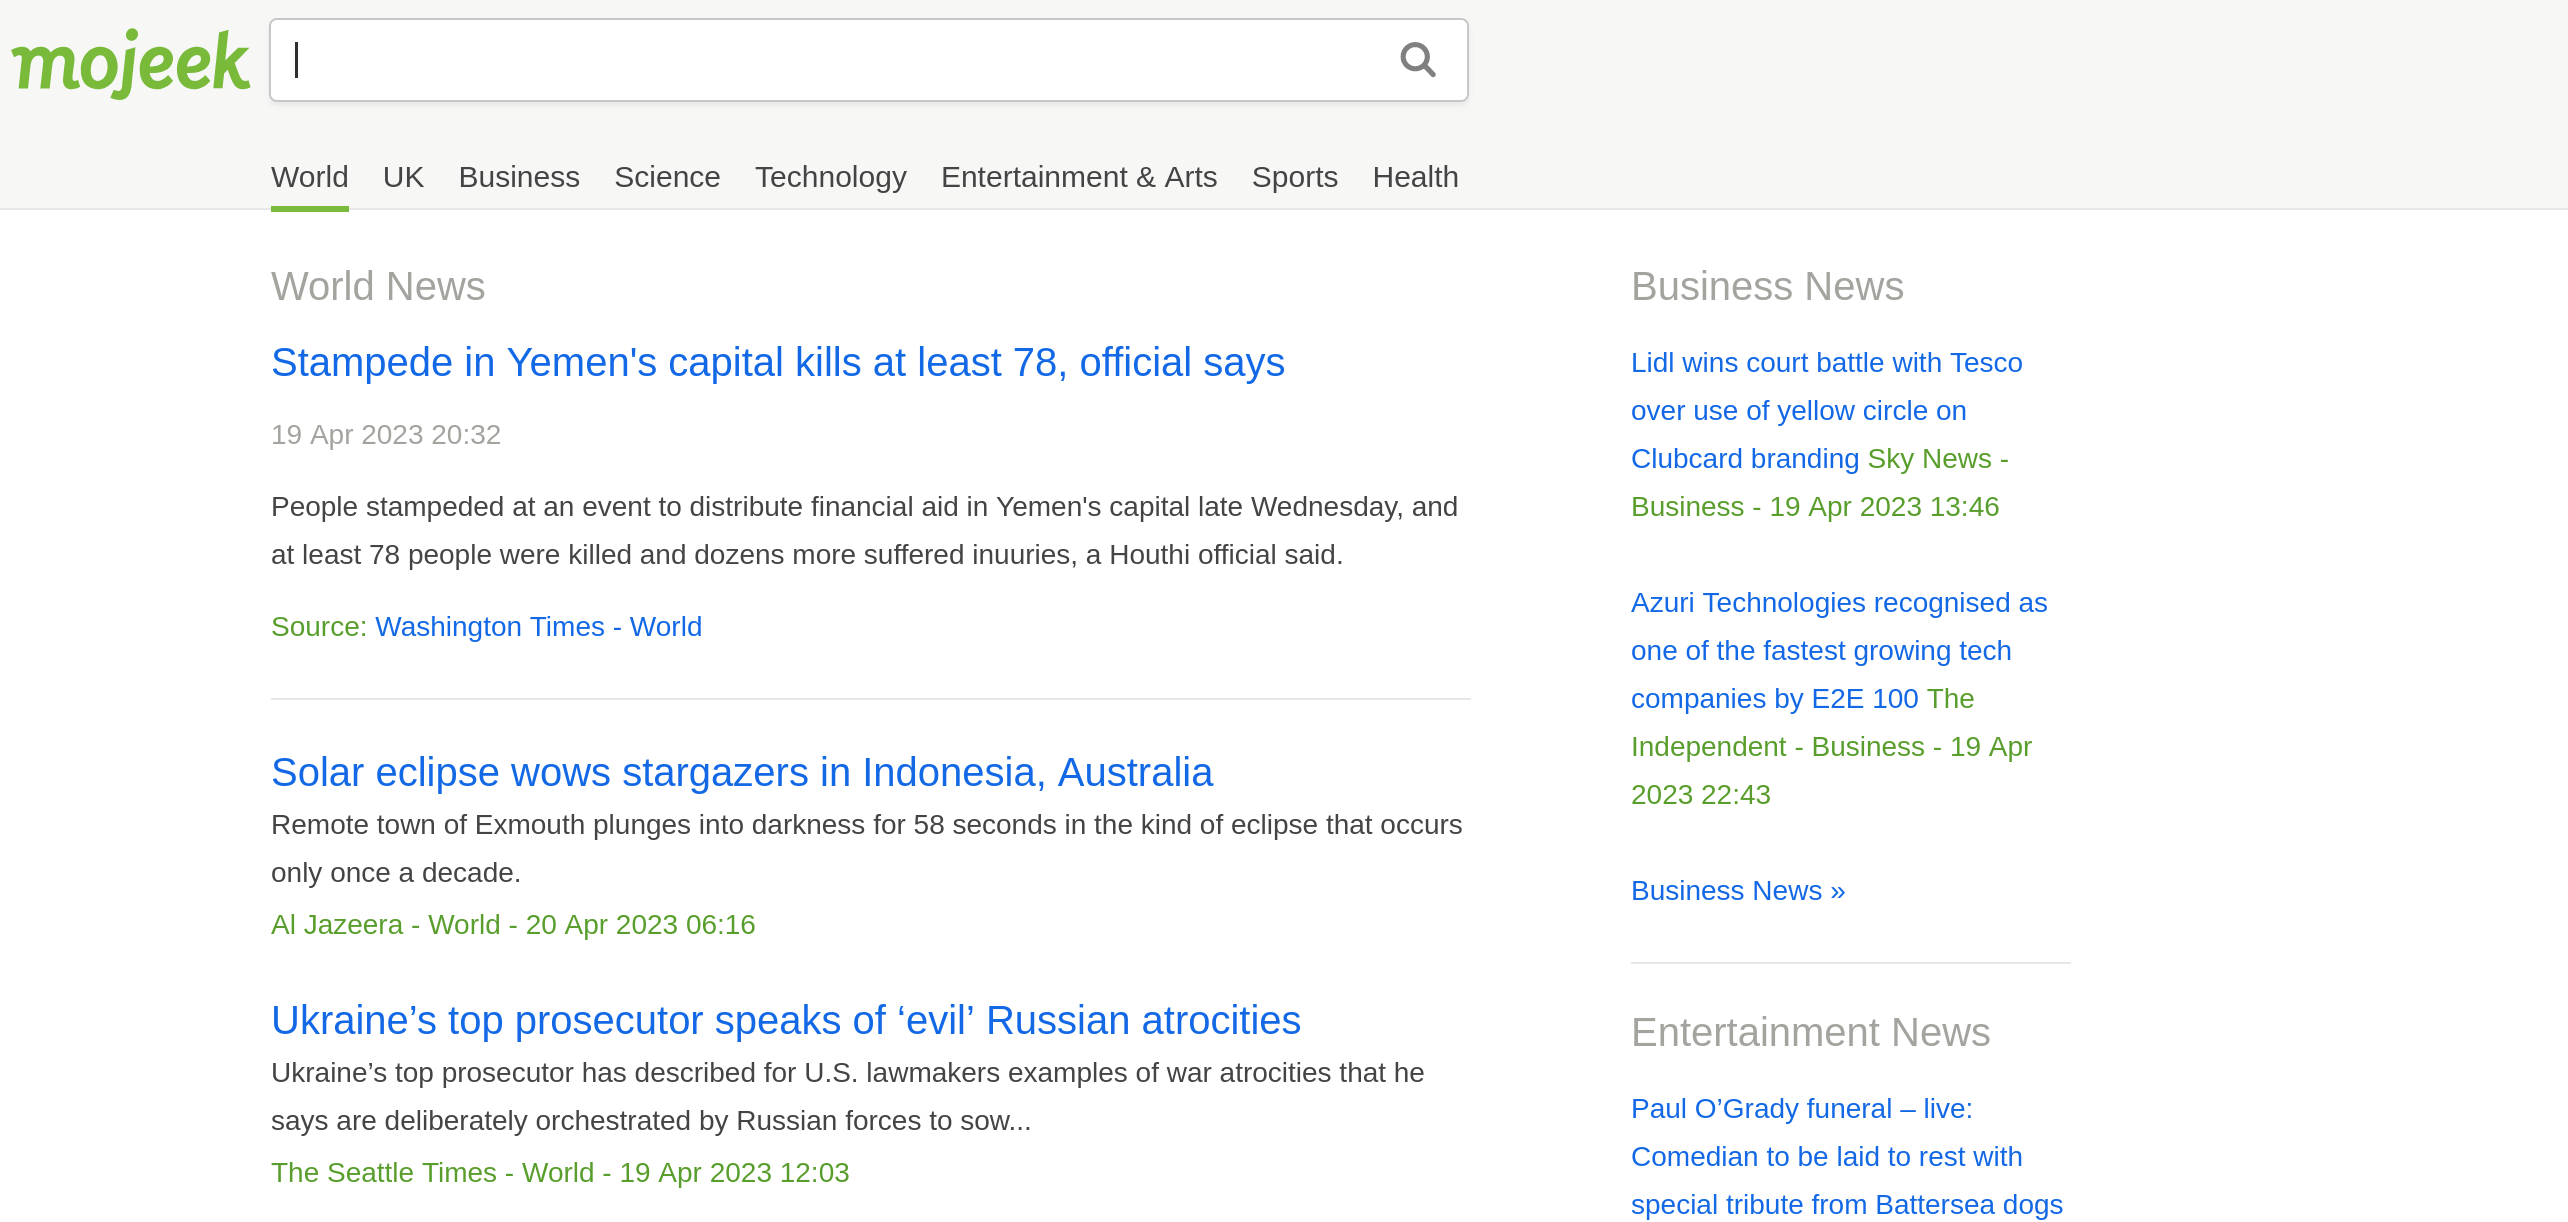Switch to the UK tab
The image size is (2568, 1222).
(x=403, y=177)
